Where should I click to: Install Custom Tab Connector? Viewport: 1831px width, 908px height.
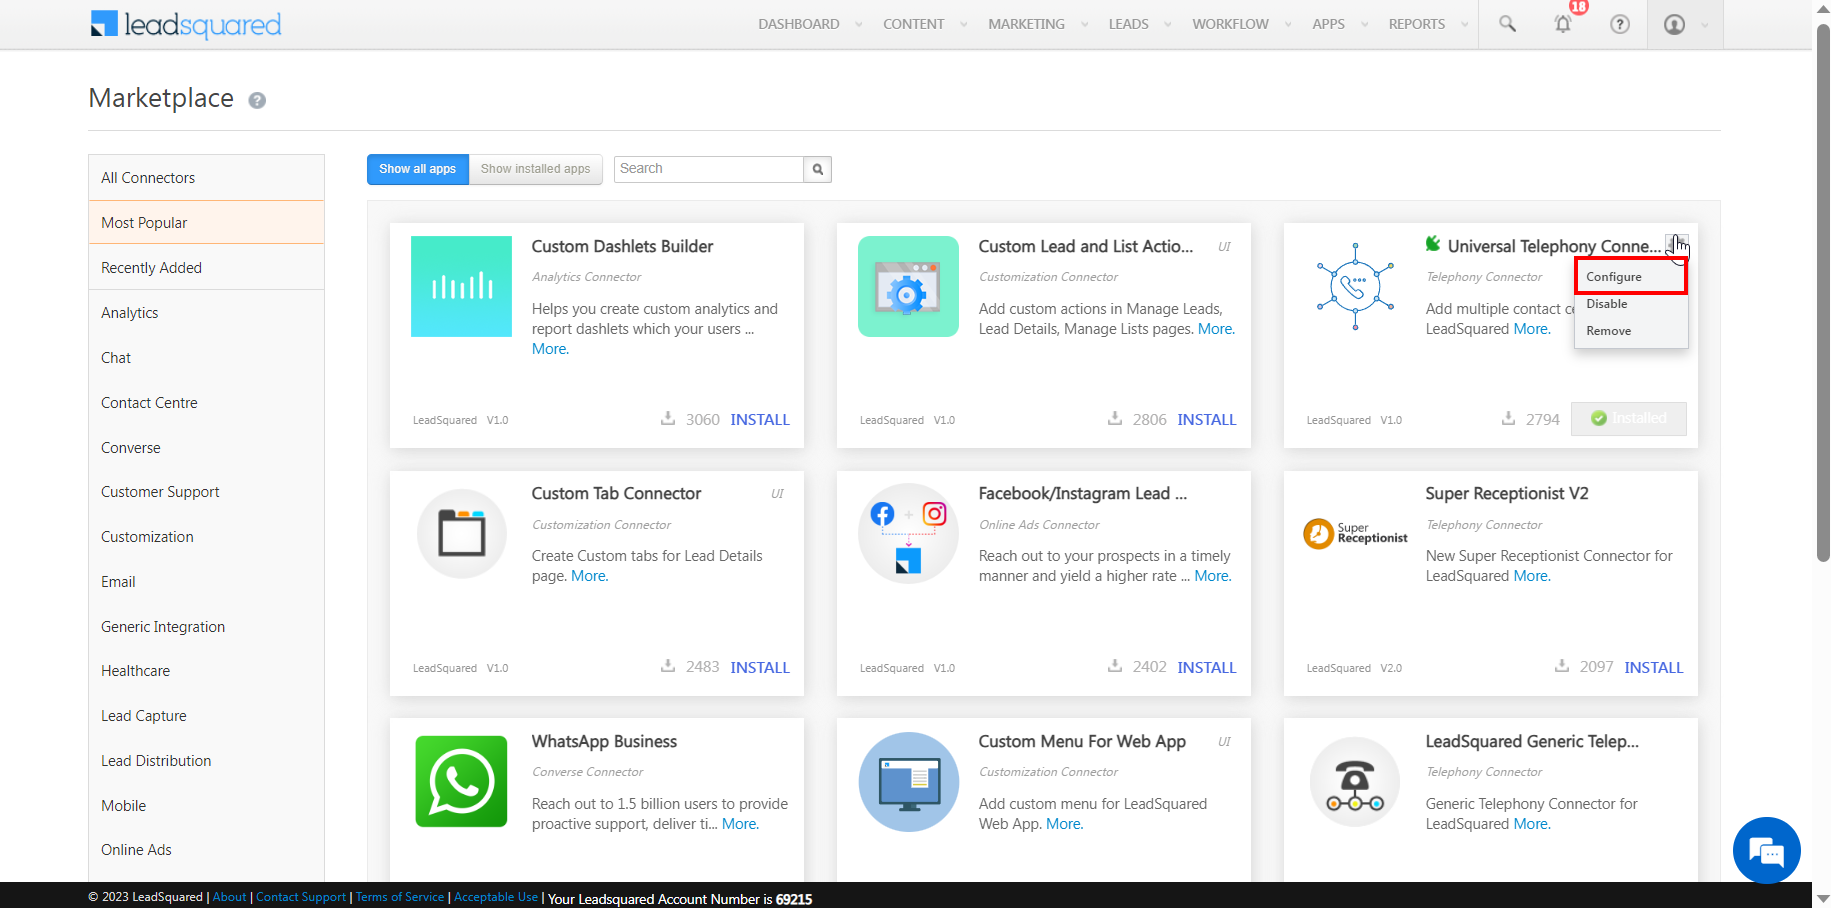click(760, 668)
